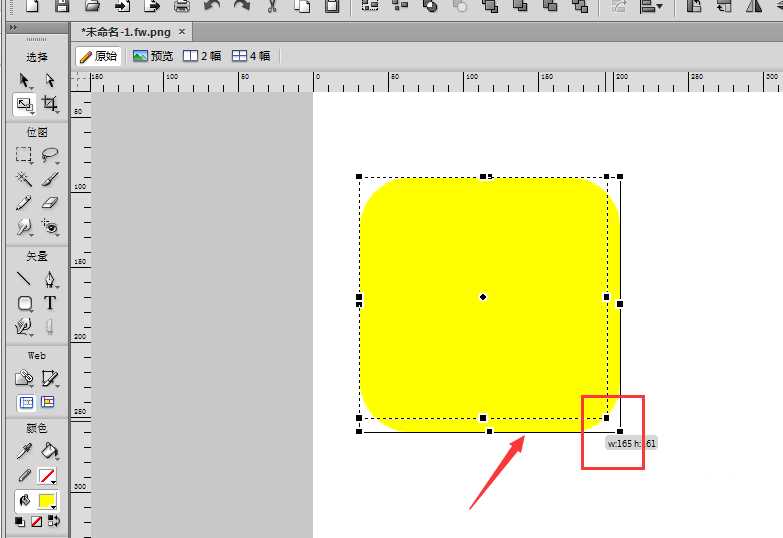Select the Subselection tool
Viewport: 783px width, 538px height.
click(49, 80)
